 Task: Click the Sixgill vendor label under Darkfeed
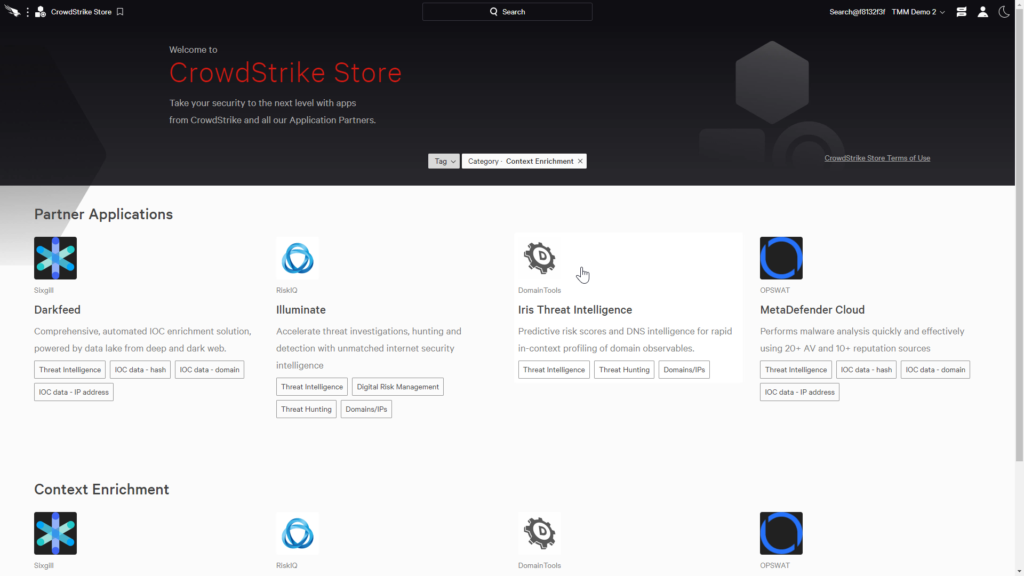44,290
